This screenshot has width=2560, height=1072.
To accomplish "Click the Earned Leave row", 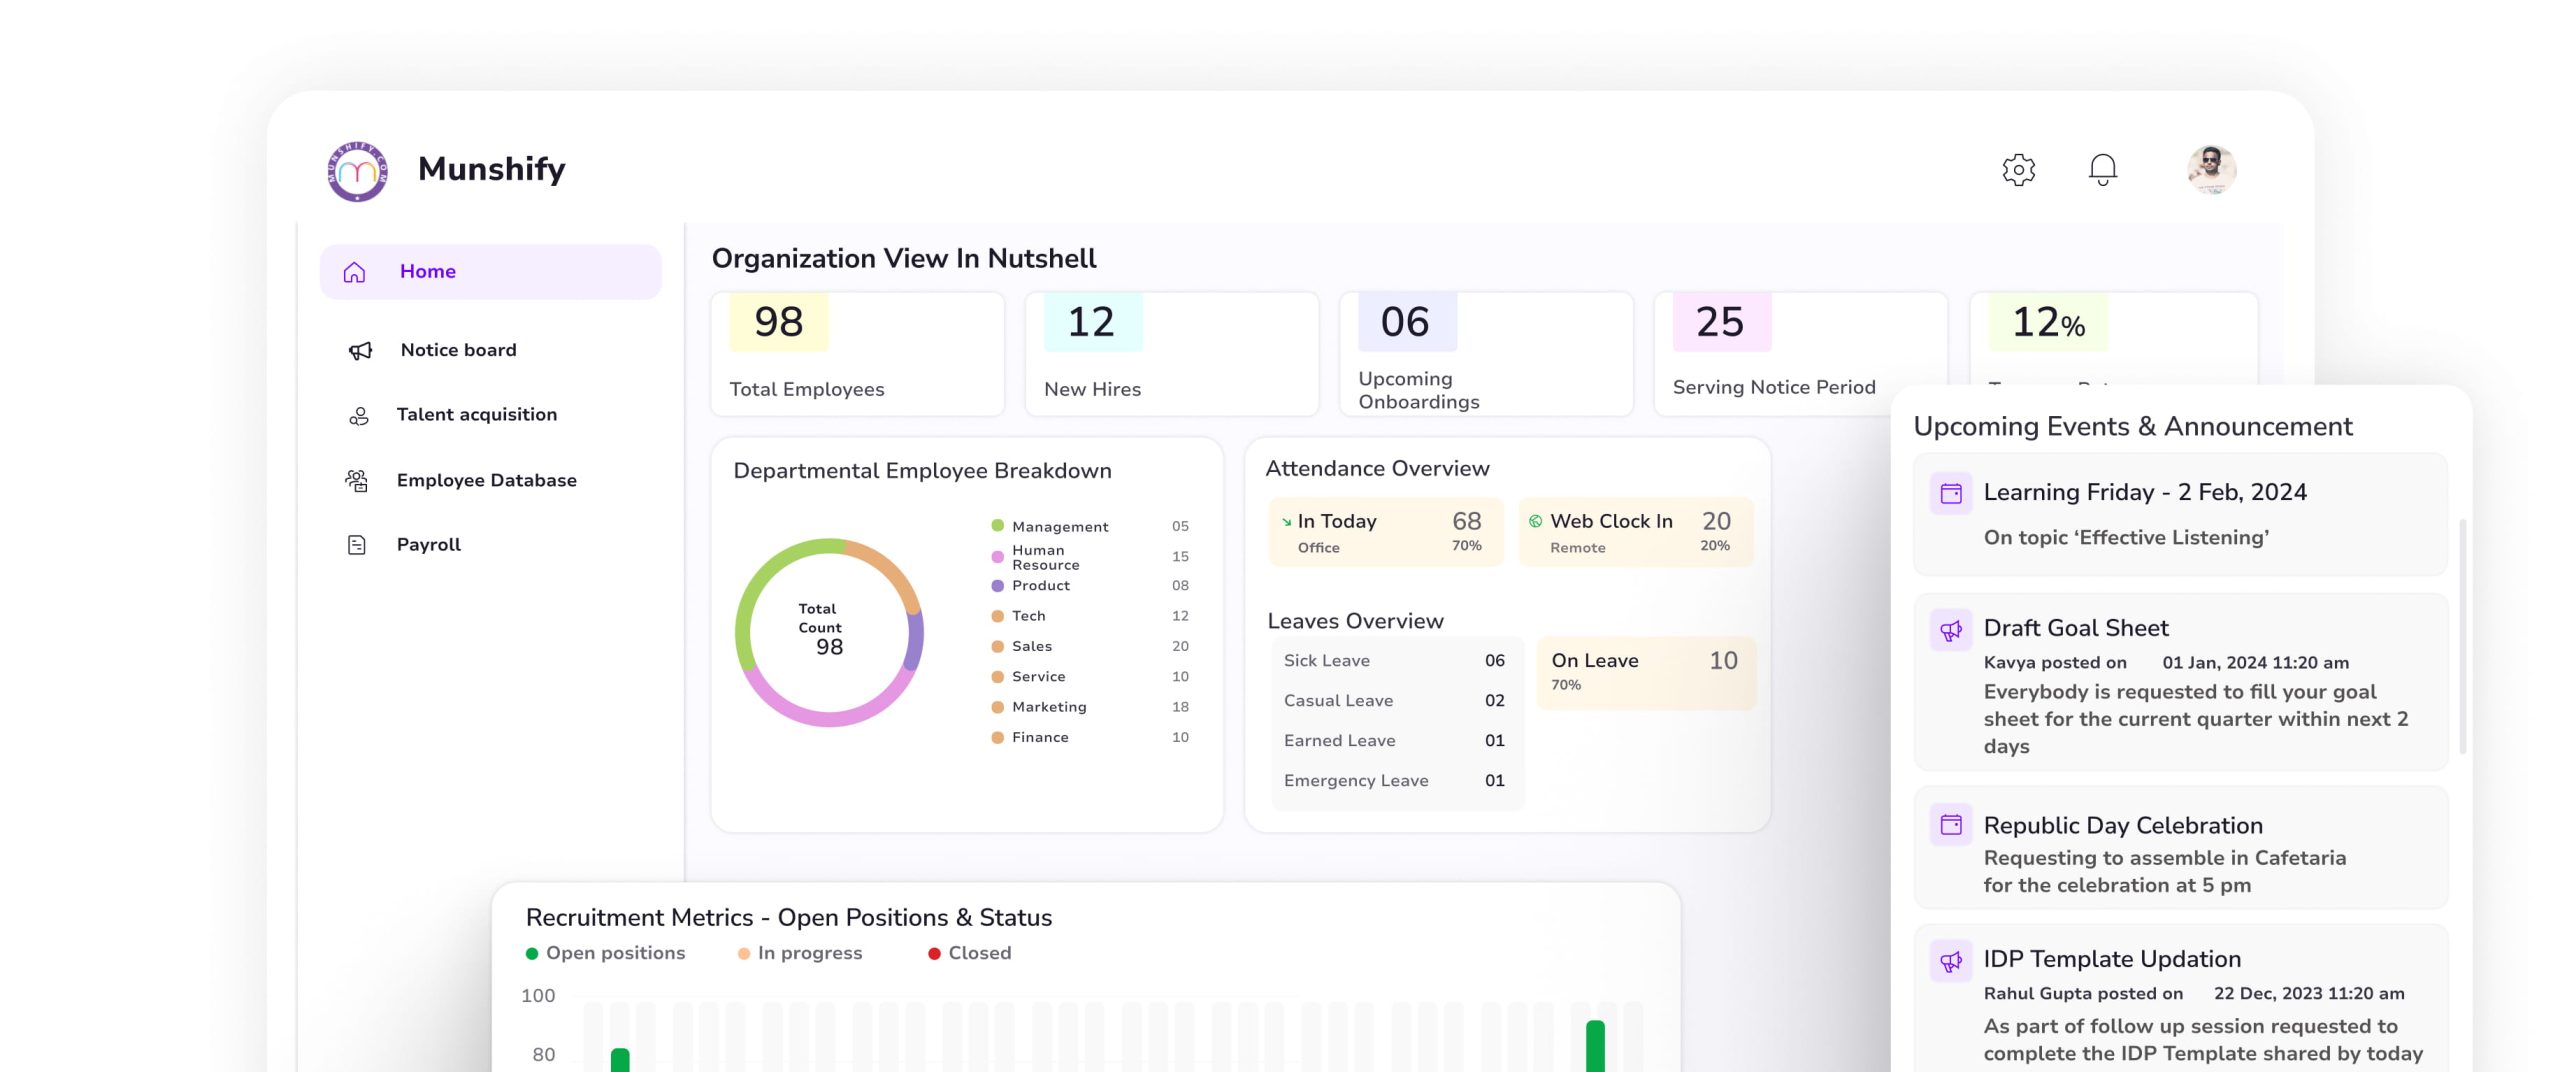I will pyautogui.click(x=1395, y=741).
